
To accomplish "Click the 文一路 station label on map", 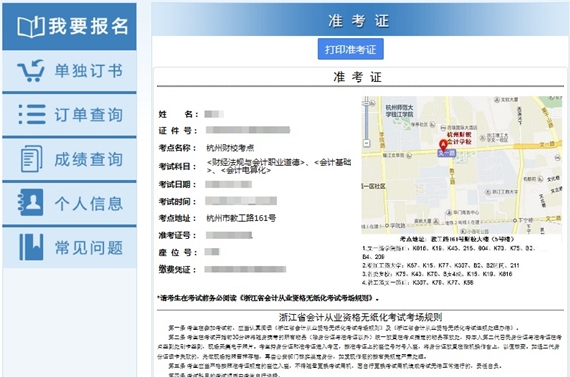I will 446,153.
